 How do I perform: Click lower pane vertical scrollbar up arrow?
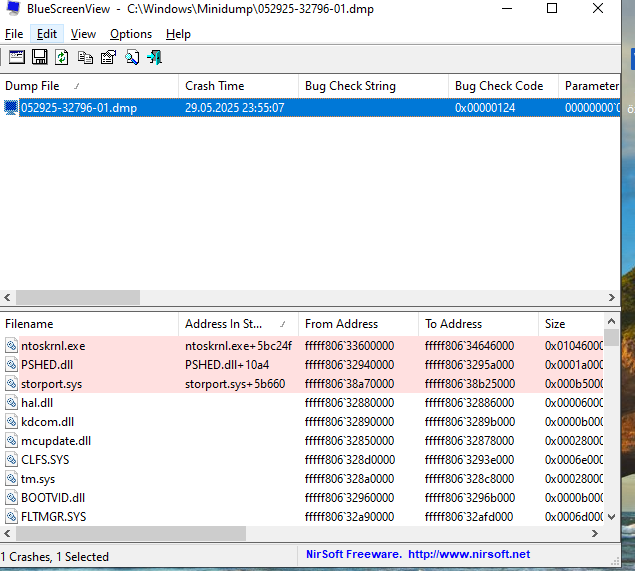pos(612,322)
